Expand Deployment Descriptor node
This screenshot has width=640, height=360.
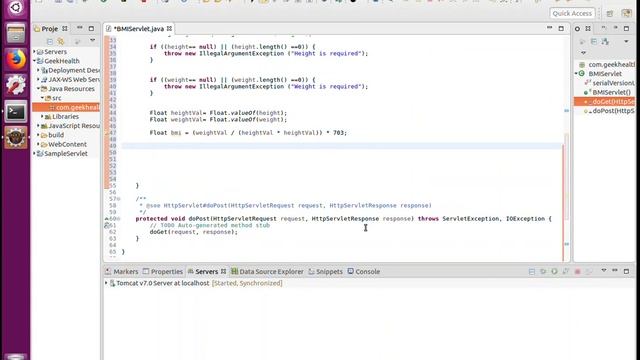[x=38, y=70]
